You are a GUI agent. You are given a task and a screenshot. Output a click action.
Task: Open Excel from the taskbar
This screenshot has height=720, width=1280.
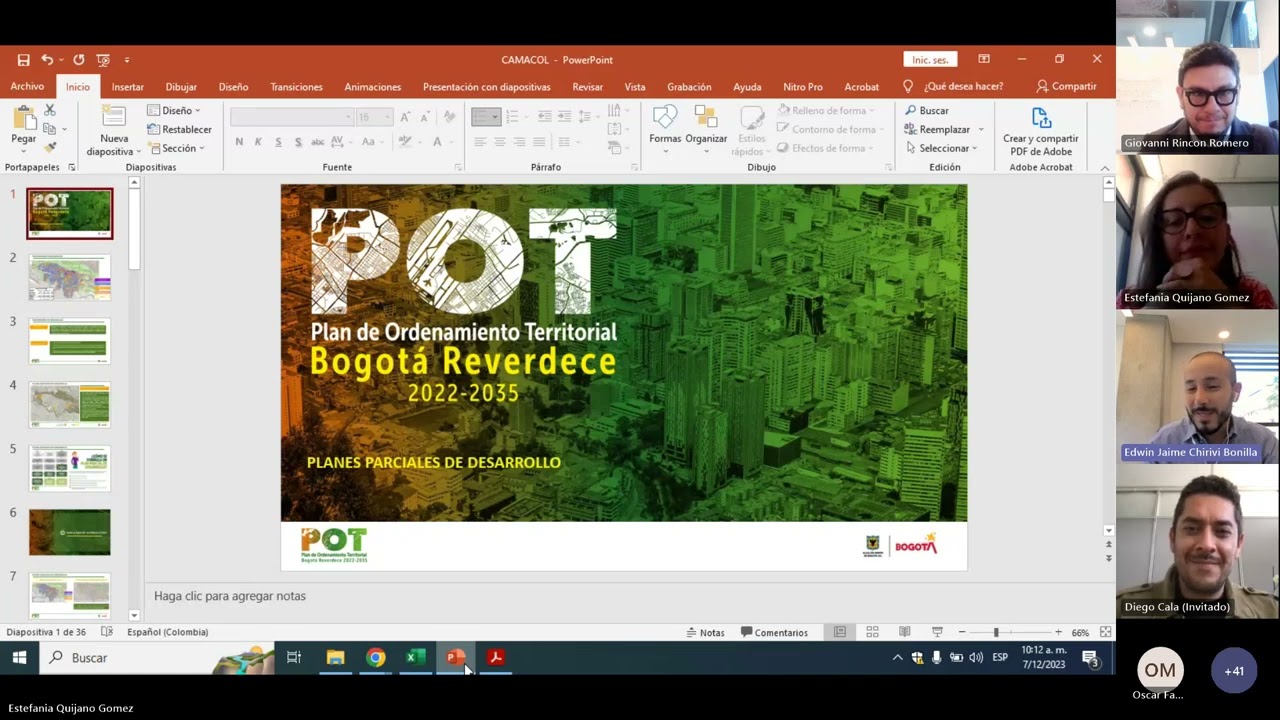(415, 657)
